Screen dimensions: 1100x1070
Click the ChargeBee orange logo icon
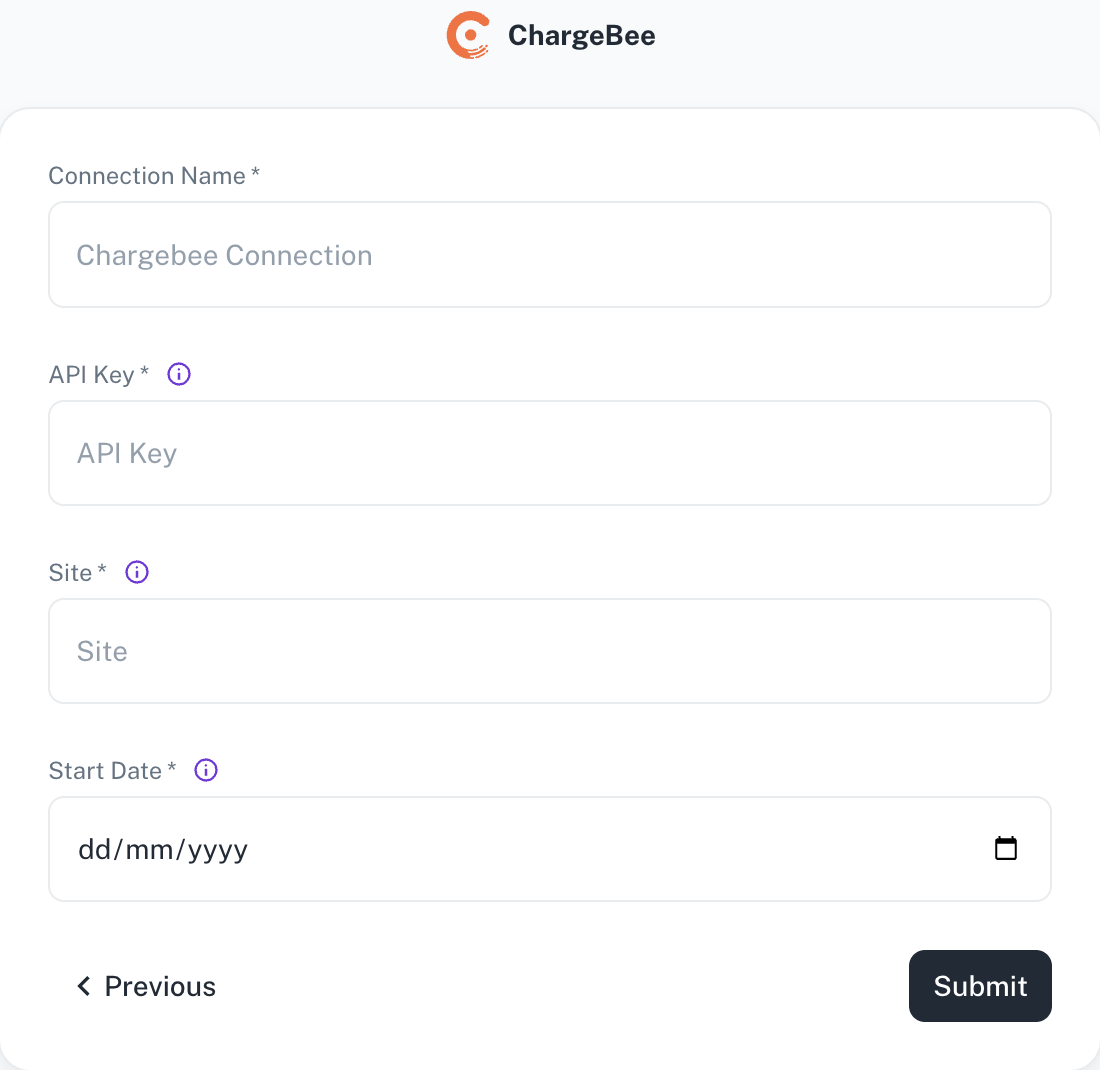click(x=468, y=35)
